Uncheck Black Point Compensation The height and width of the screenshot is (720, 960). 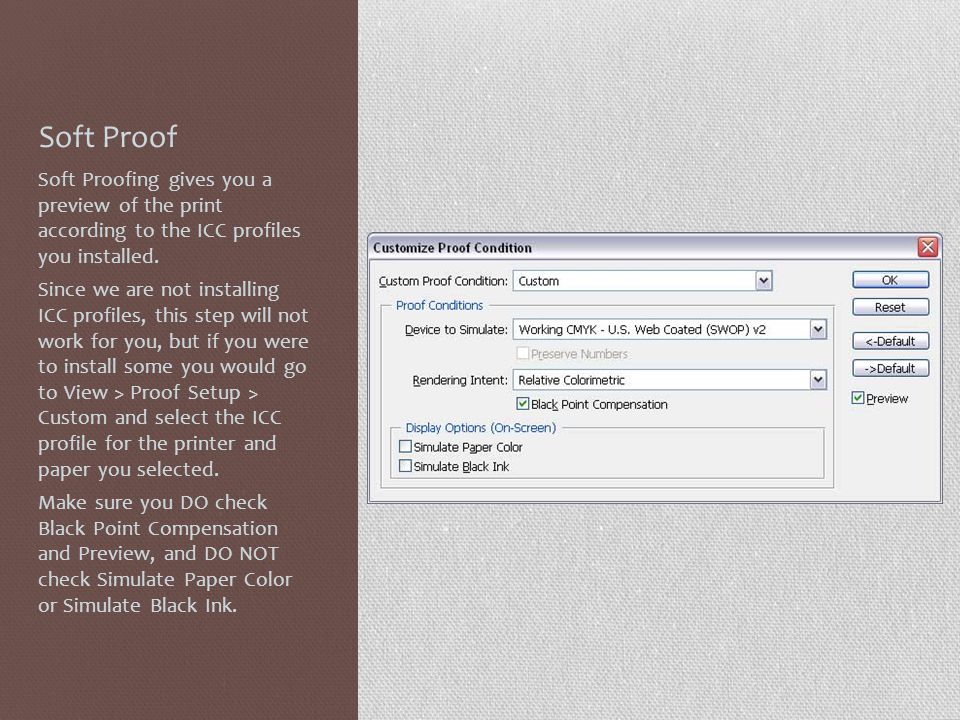[x=522, y=403]
